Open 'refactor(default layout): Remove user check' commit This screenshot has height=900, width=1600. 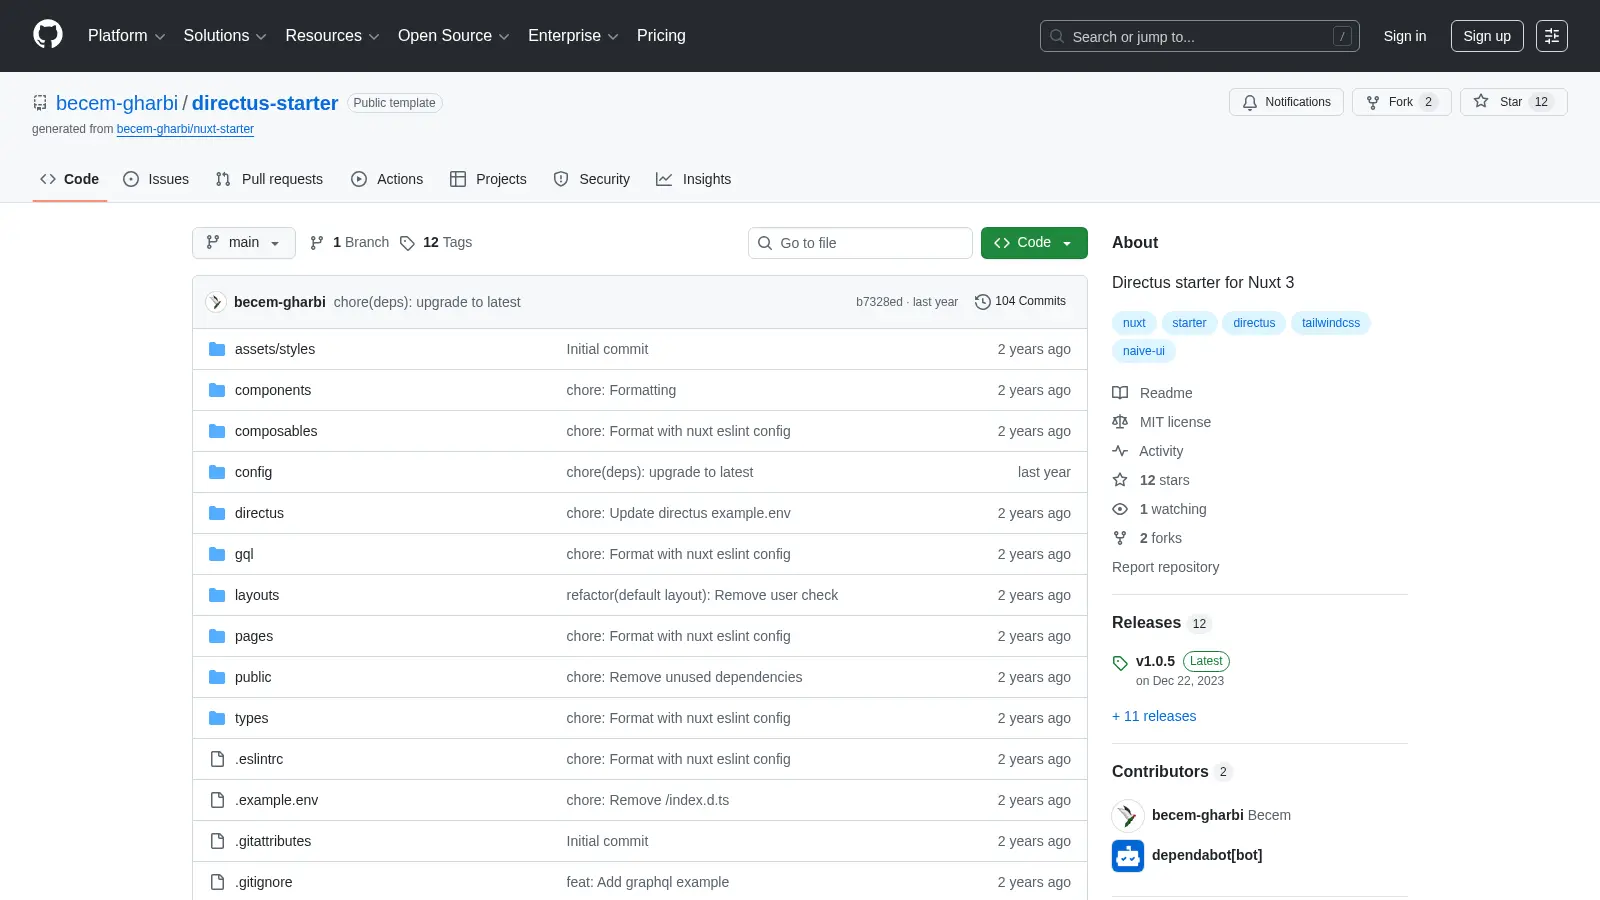(702, 595)
